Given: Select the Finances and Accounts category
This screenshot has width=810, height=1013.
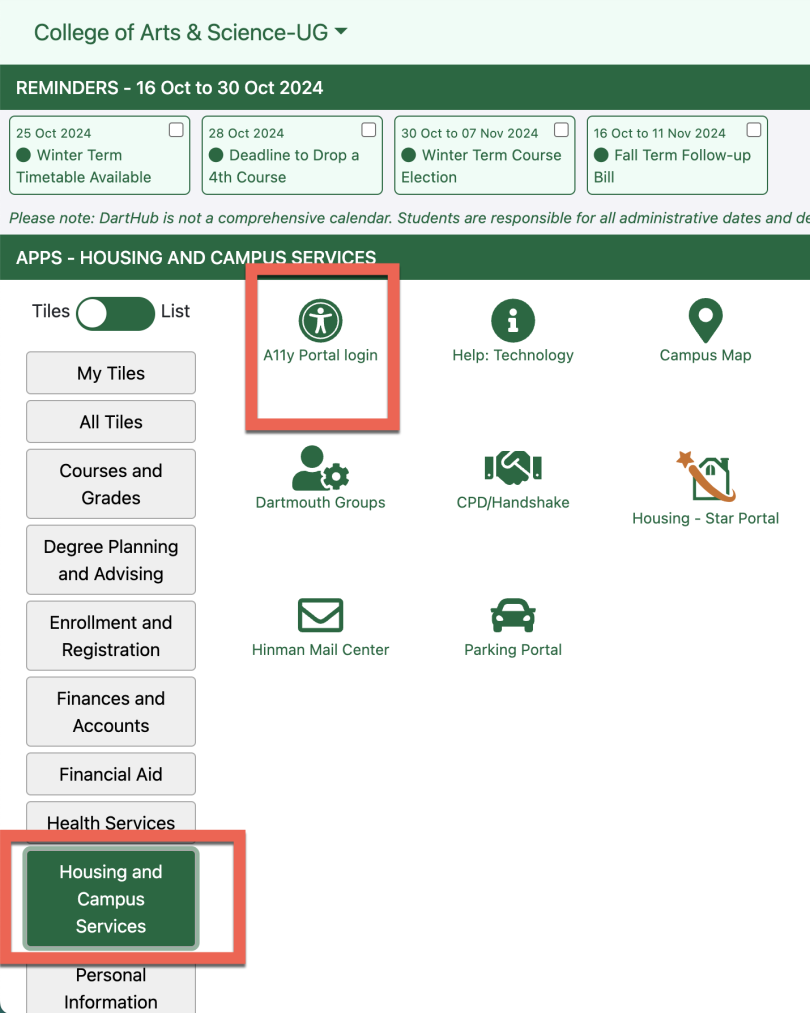Looking at the screenshot, I should 111,712.
